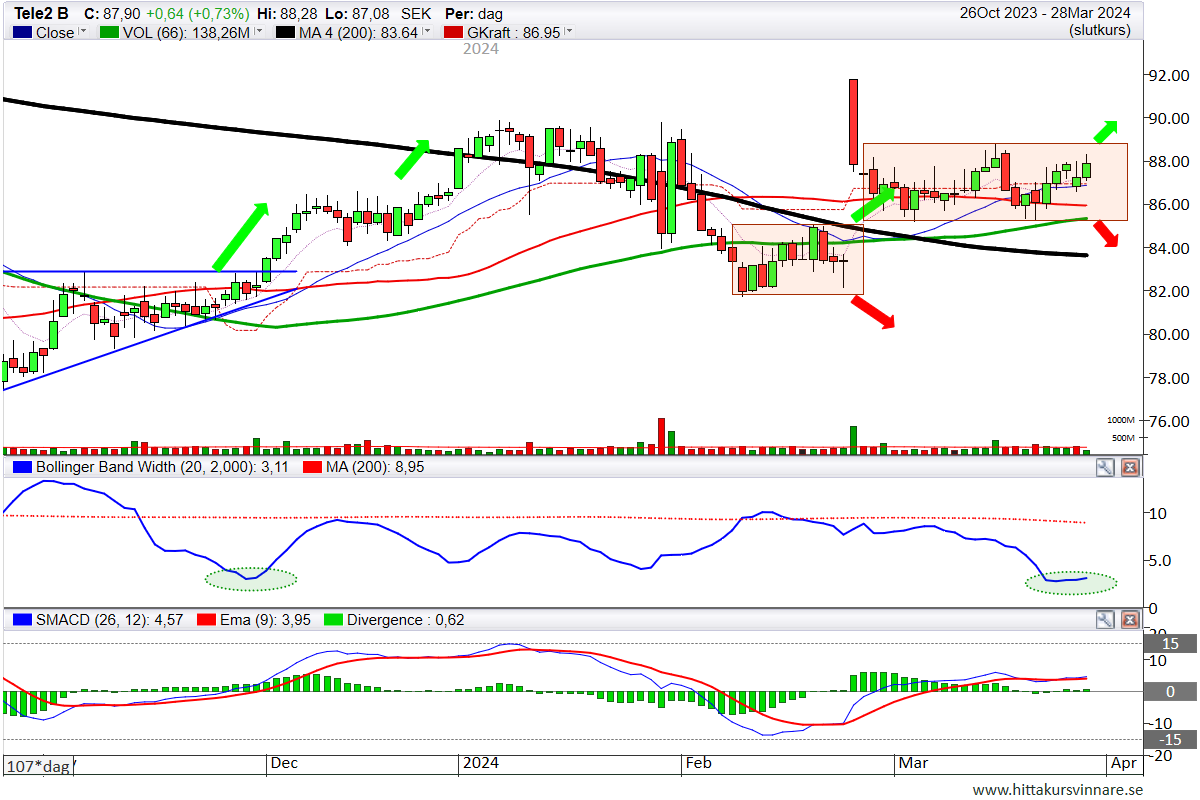
Task: Click the 'VOL (66): 138,26M' label
Action: point(186,32)
